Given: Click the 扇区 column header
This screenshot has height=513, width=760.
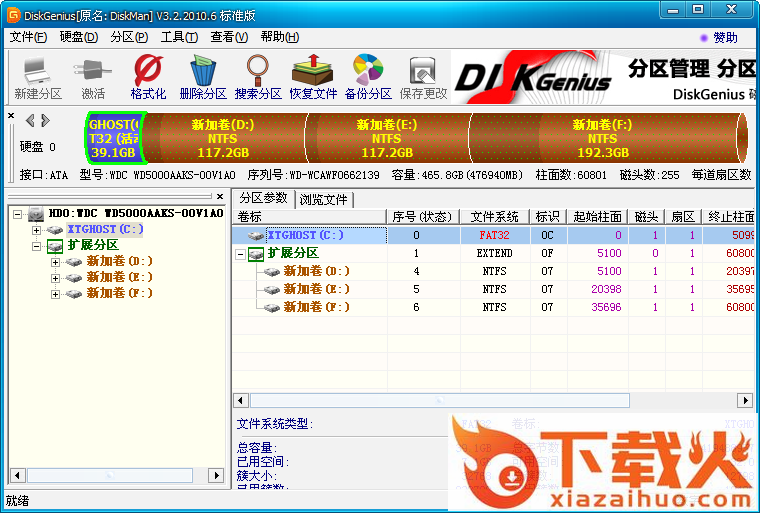Looking at the screenshot, I should click(683, 217).
